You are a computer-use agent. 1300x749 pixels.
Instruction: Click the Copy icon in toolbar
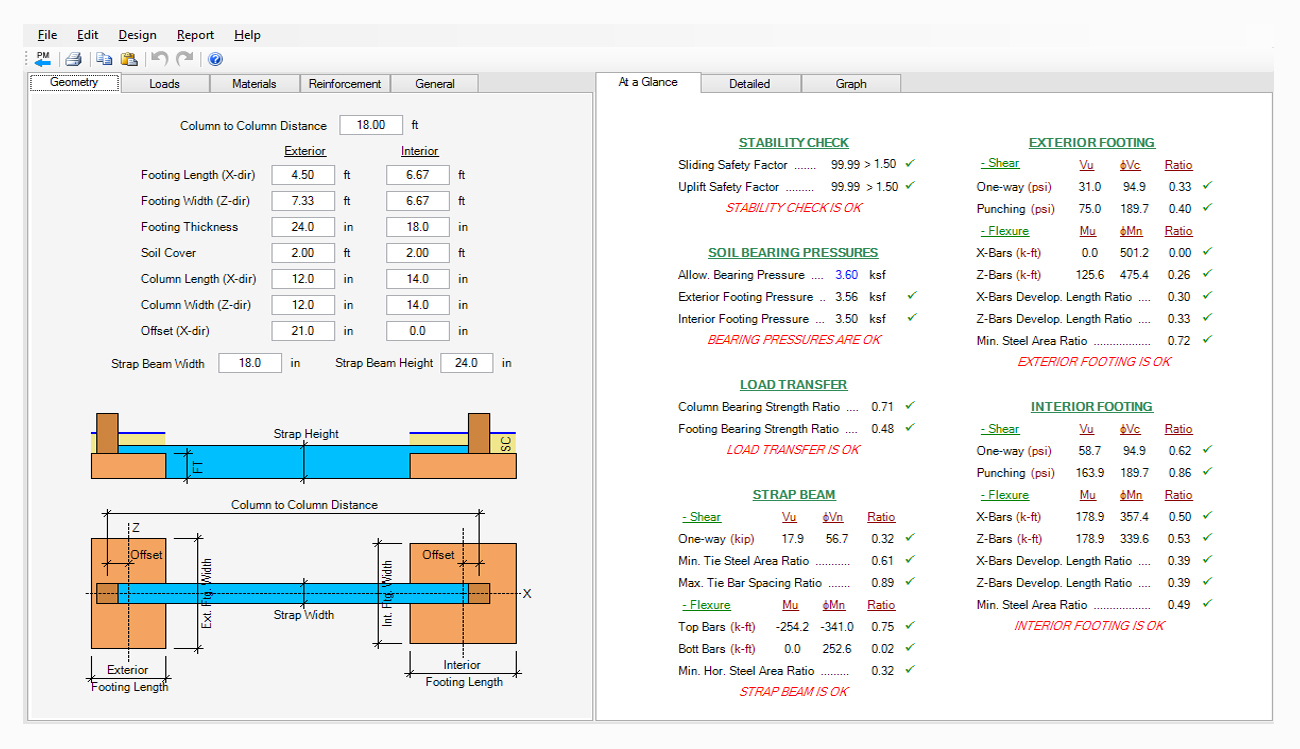pos(104,59)
